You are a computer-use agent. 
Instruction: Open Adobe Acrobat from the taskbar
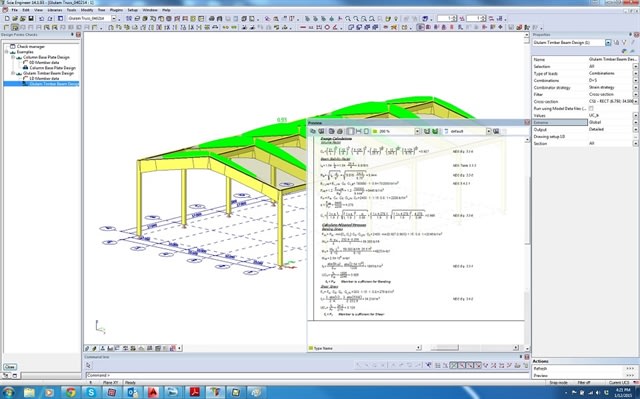[194, 392]
